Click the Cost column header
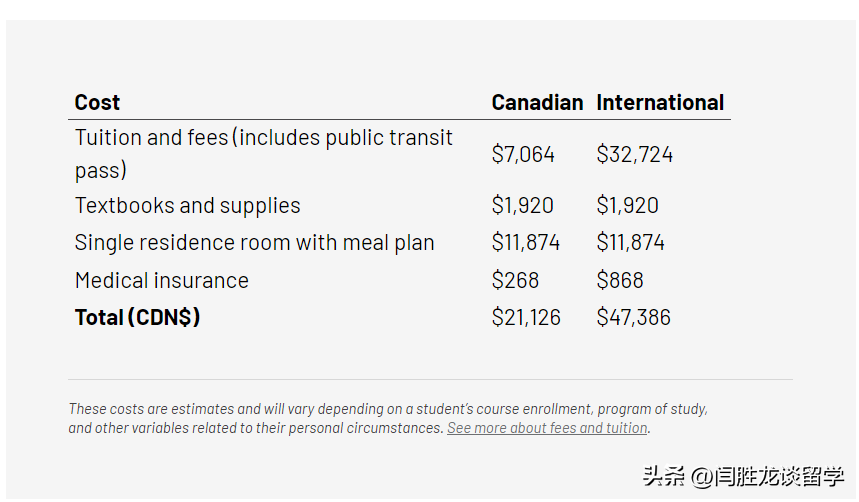 [97, 102]
